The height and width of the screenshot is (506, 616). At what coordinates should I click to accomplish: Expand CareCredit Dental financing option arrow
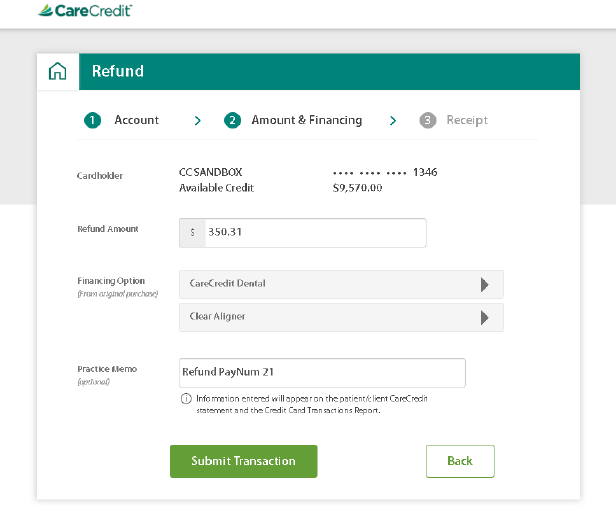tap(485, 284)
